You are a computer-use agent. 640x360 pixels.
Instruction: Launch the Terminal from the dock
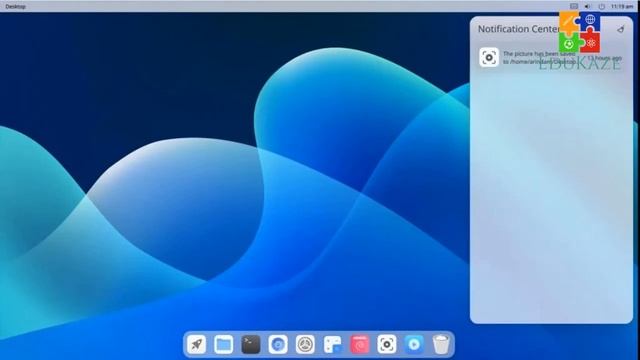(x=251, y=344)
